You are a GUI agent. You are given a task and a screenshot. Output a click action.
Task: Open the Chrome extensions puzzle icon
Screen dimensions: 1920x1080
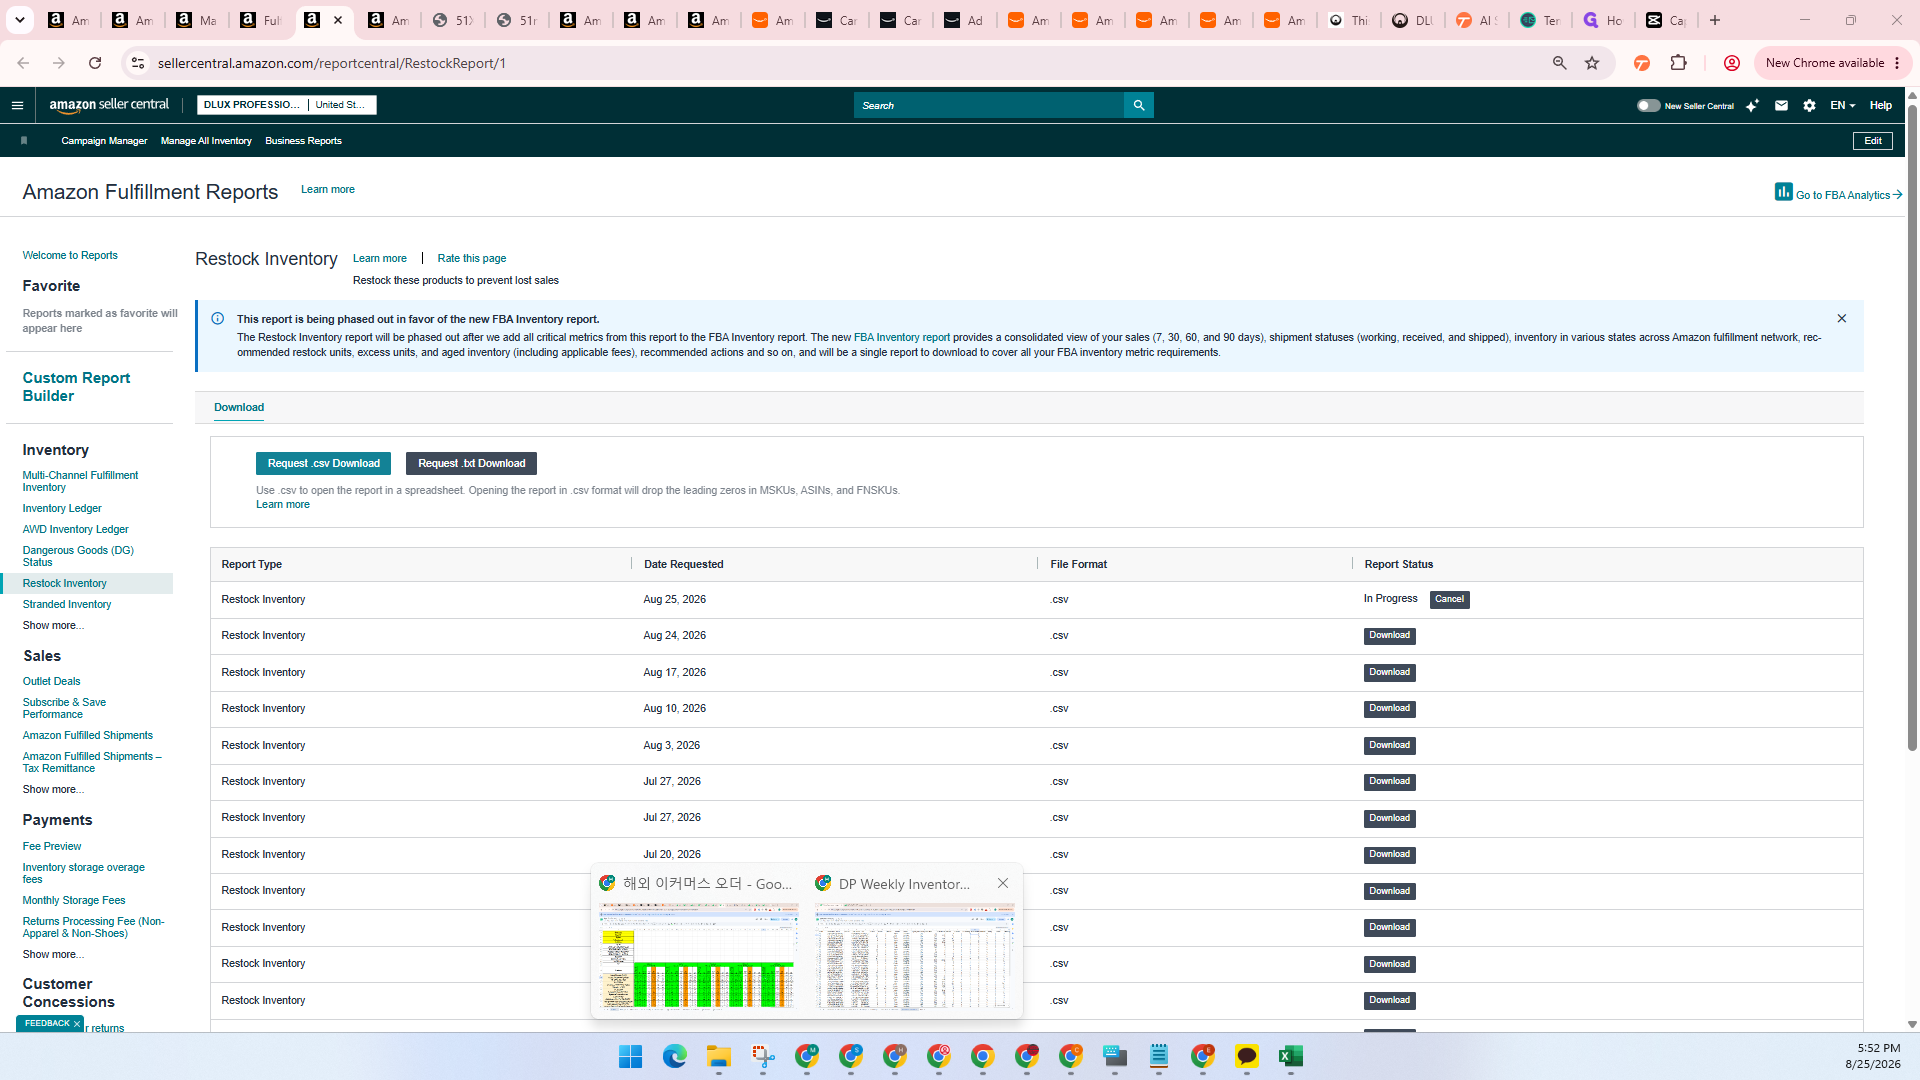point(1679,63)
